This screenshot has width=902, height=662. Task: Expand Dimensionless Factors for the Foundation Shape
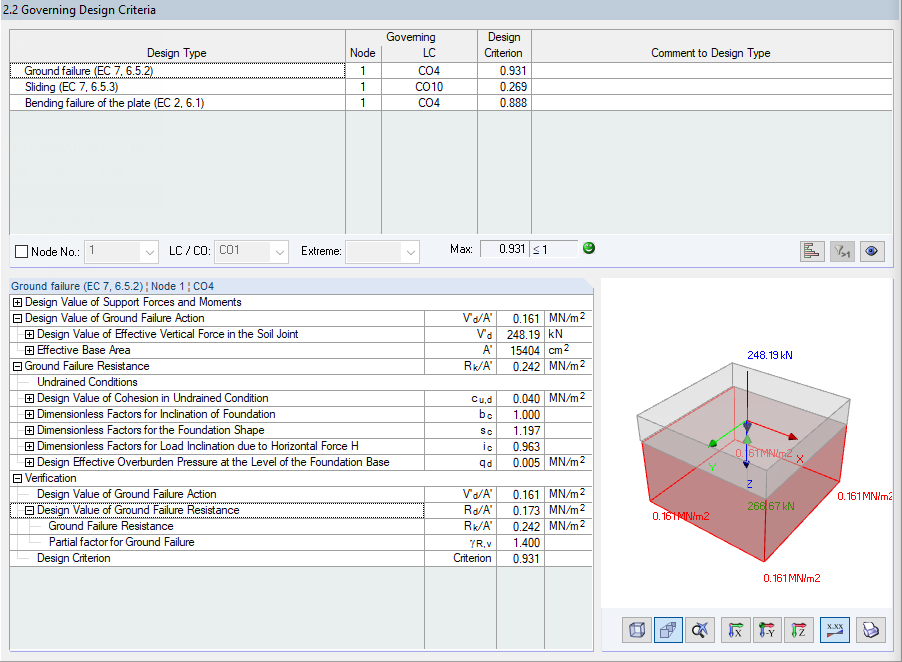tap(29, 431)
